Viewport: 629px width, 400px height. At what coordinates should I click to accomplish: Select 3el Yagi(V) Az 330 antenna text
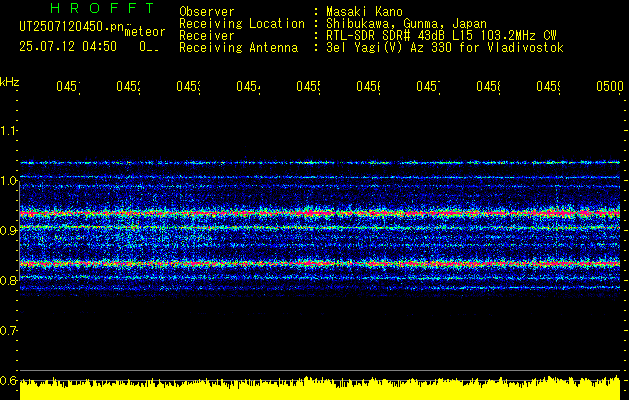click(445, 48)
